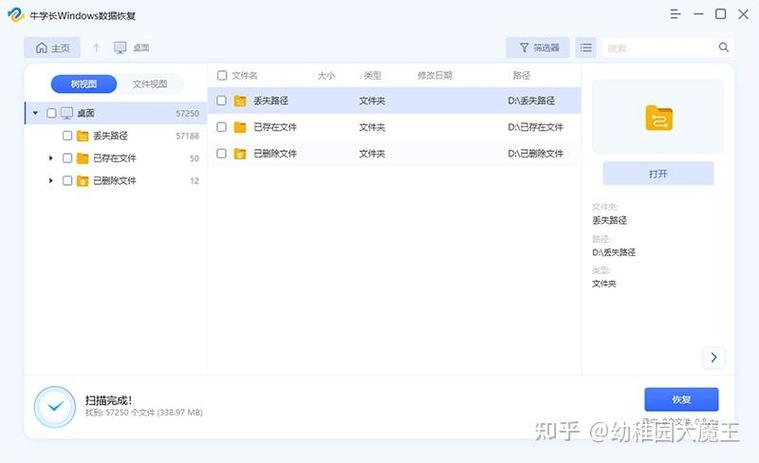This screenshot has height=463, width=759.
Task: Check the 已删除文件 checkbox in tree
Action: (67, 181)
